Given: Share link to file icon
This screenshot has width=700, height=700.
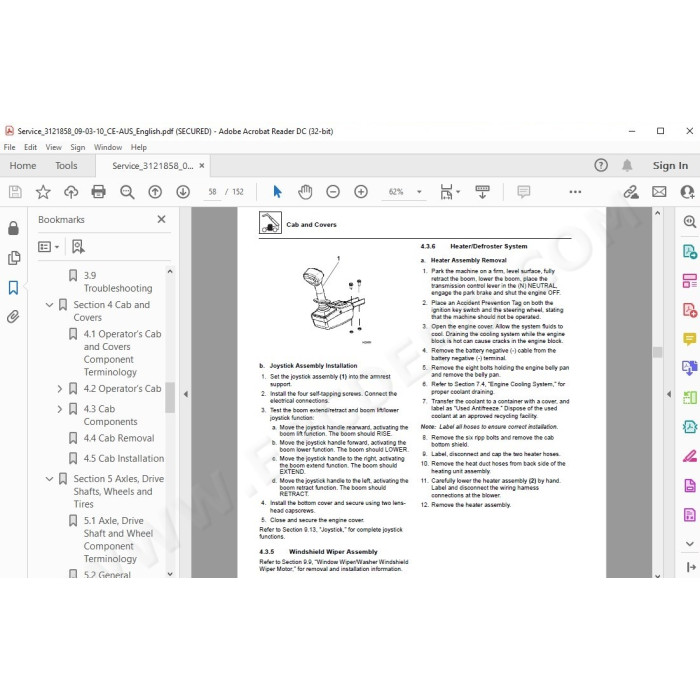Looking at the screenshot, I should (631, 192).
